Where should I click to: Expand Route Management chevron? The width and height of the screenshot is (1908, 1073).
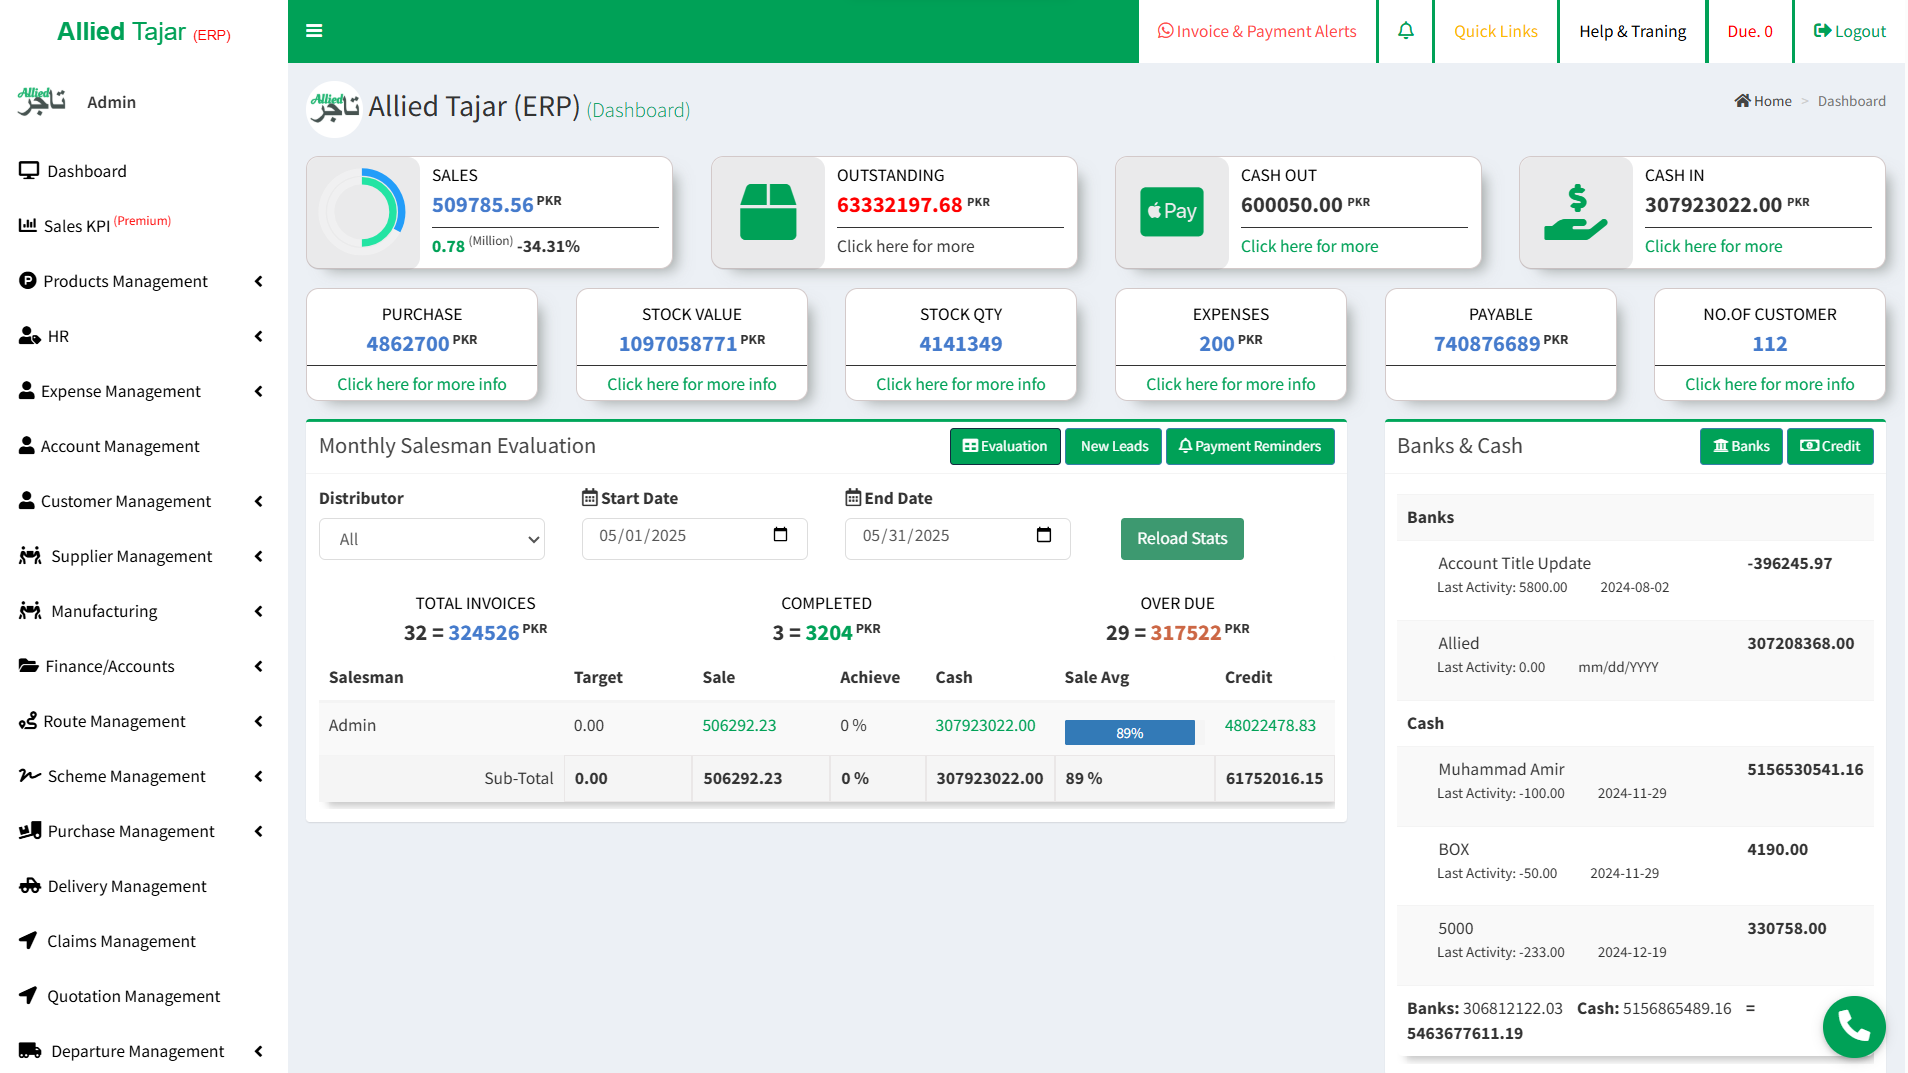[259, 721]
